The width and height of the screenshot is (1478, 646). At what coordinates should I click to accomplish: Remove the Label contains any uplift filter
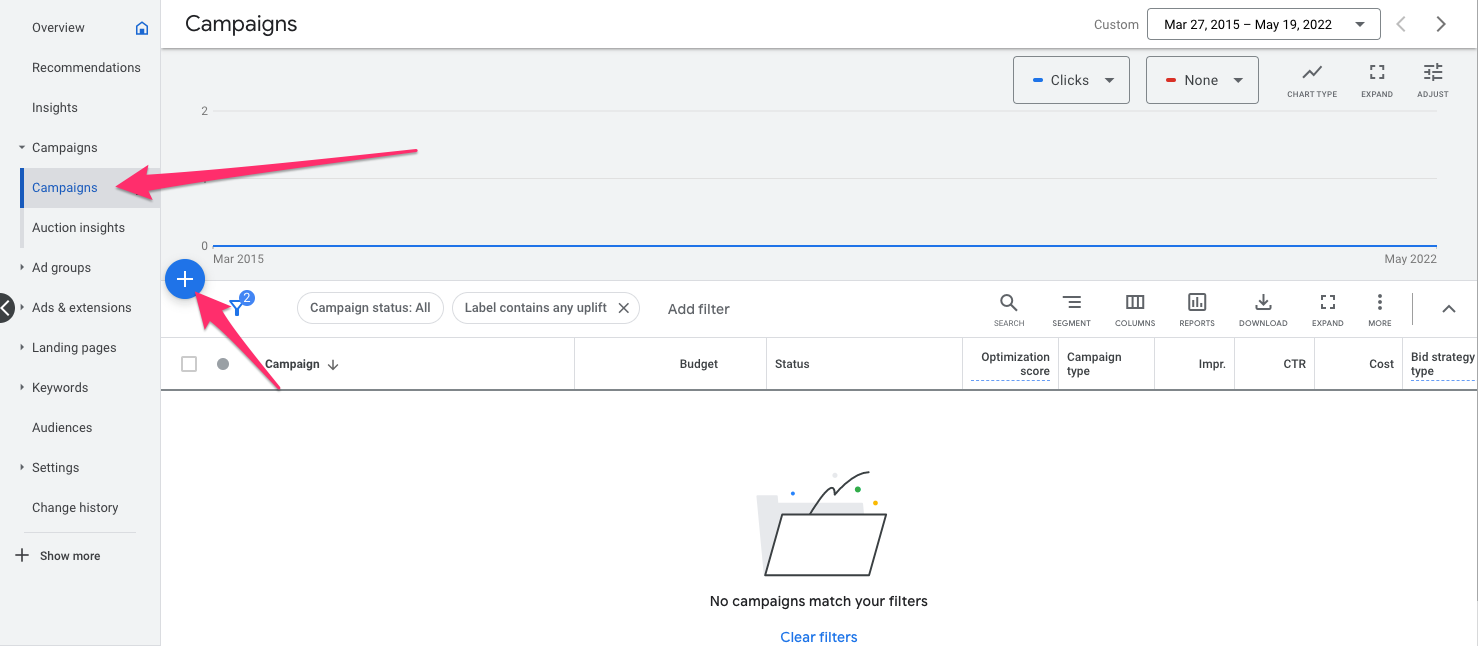[x=623, y=308]
